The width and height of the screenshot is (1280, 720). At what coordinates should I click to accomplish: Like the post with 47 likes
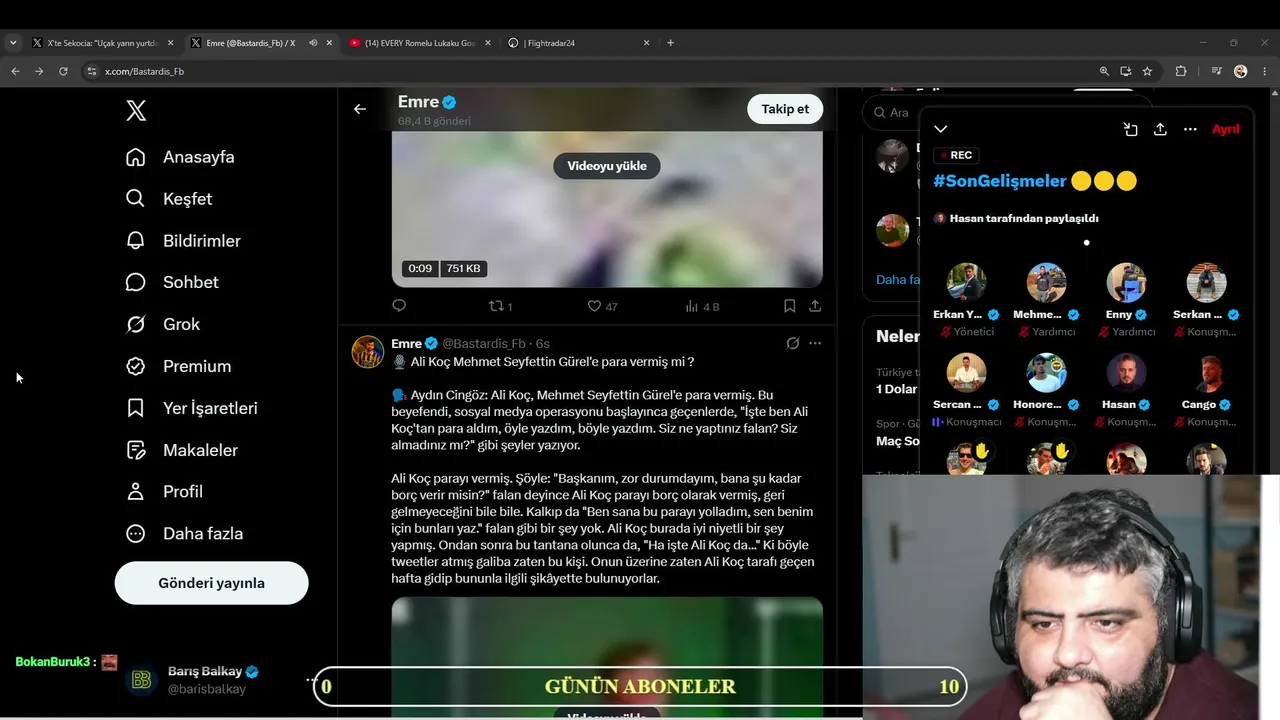tap(602, 306)
